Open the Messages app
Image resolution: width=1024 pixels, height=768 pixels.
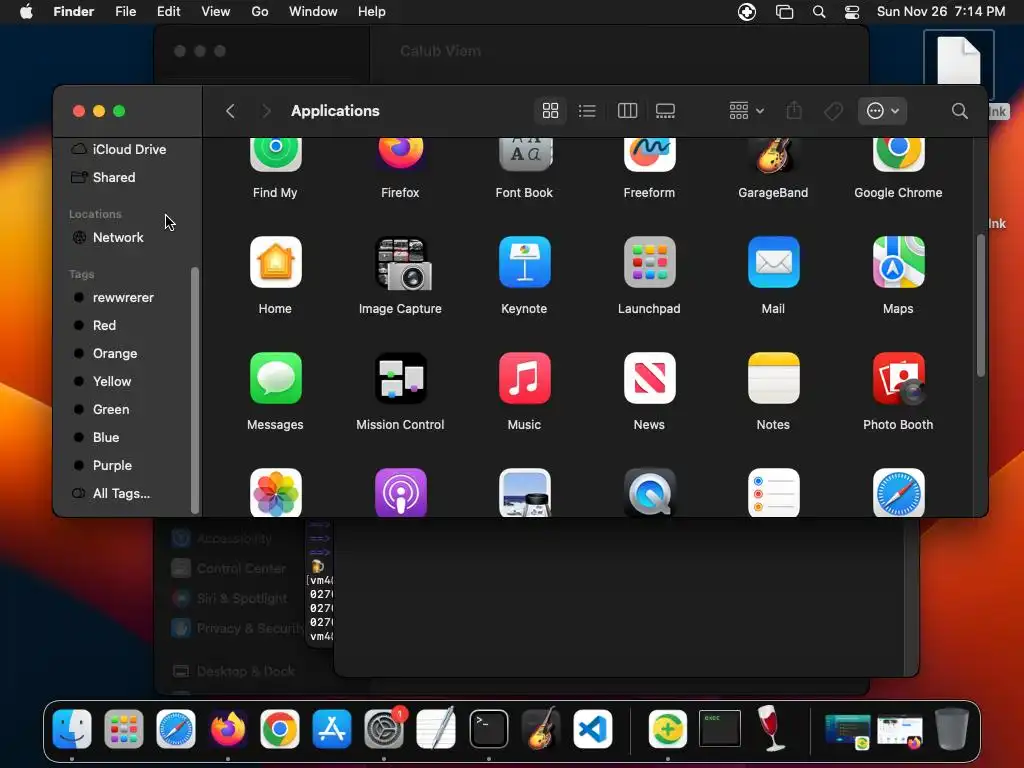(x=275, y=378)
